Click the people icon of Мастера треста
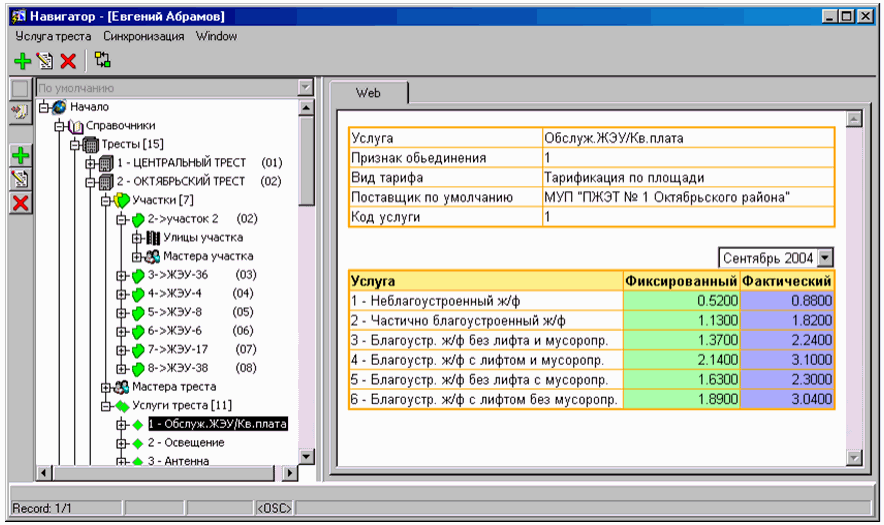 122,387
